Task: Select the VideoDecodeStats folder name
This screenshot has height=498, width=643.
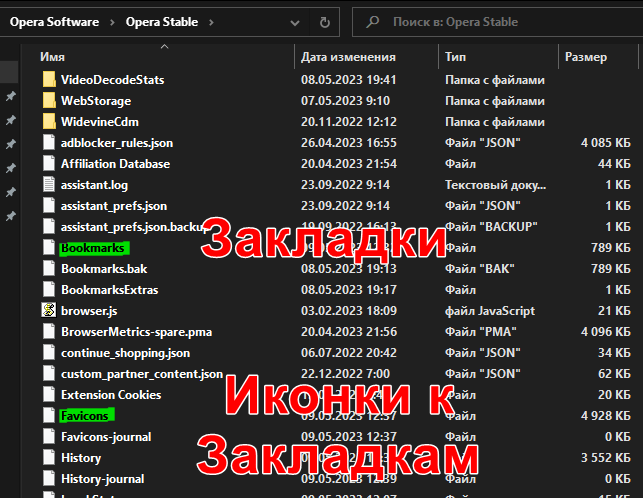Action: [112, 80]
